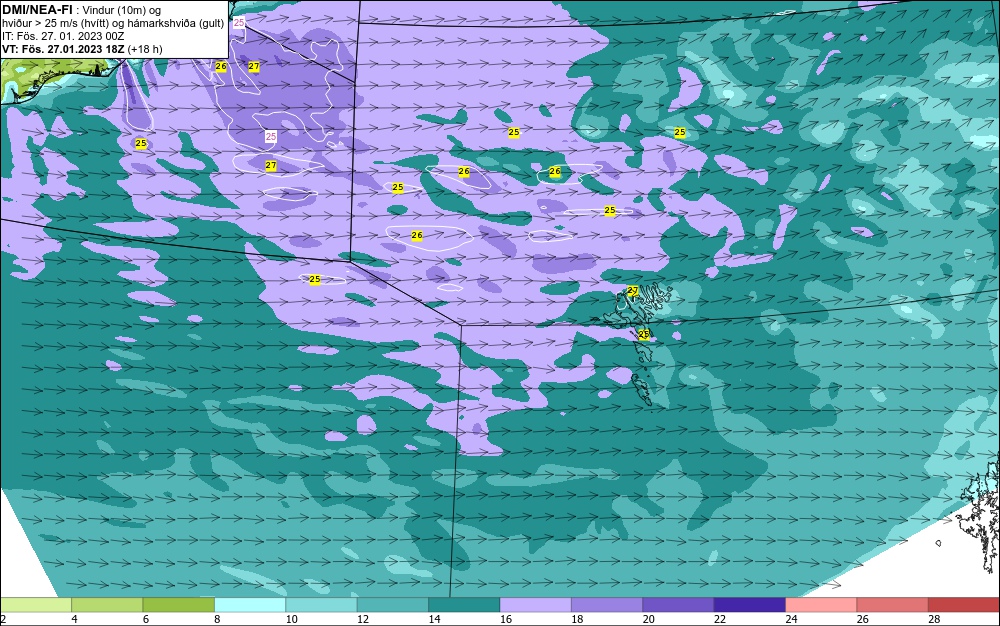Click legend scale number 24

[791, 619]
